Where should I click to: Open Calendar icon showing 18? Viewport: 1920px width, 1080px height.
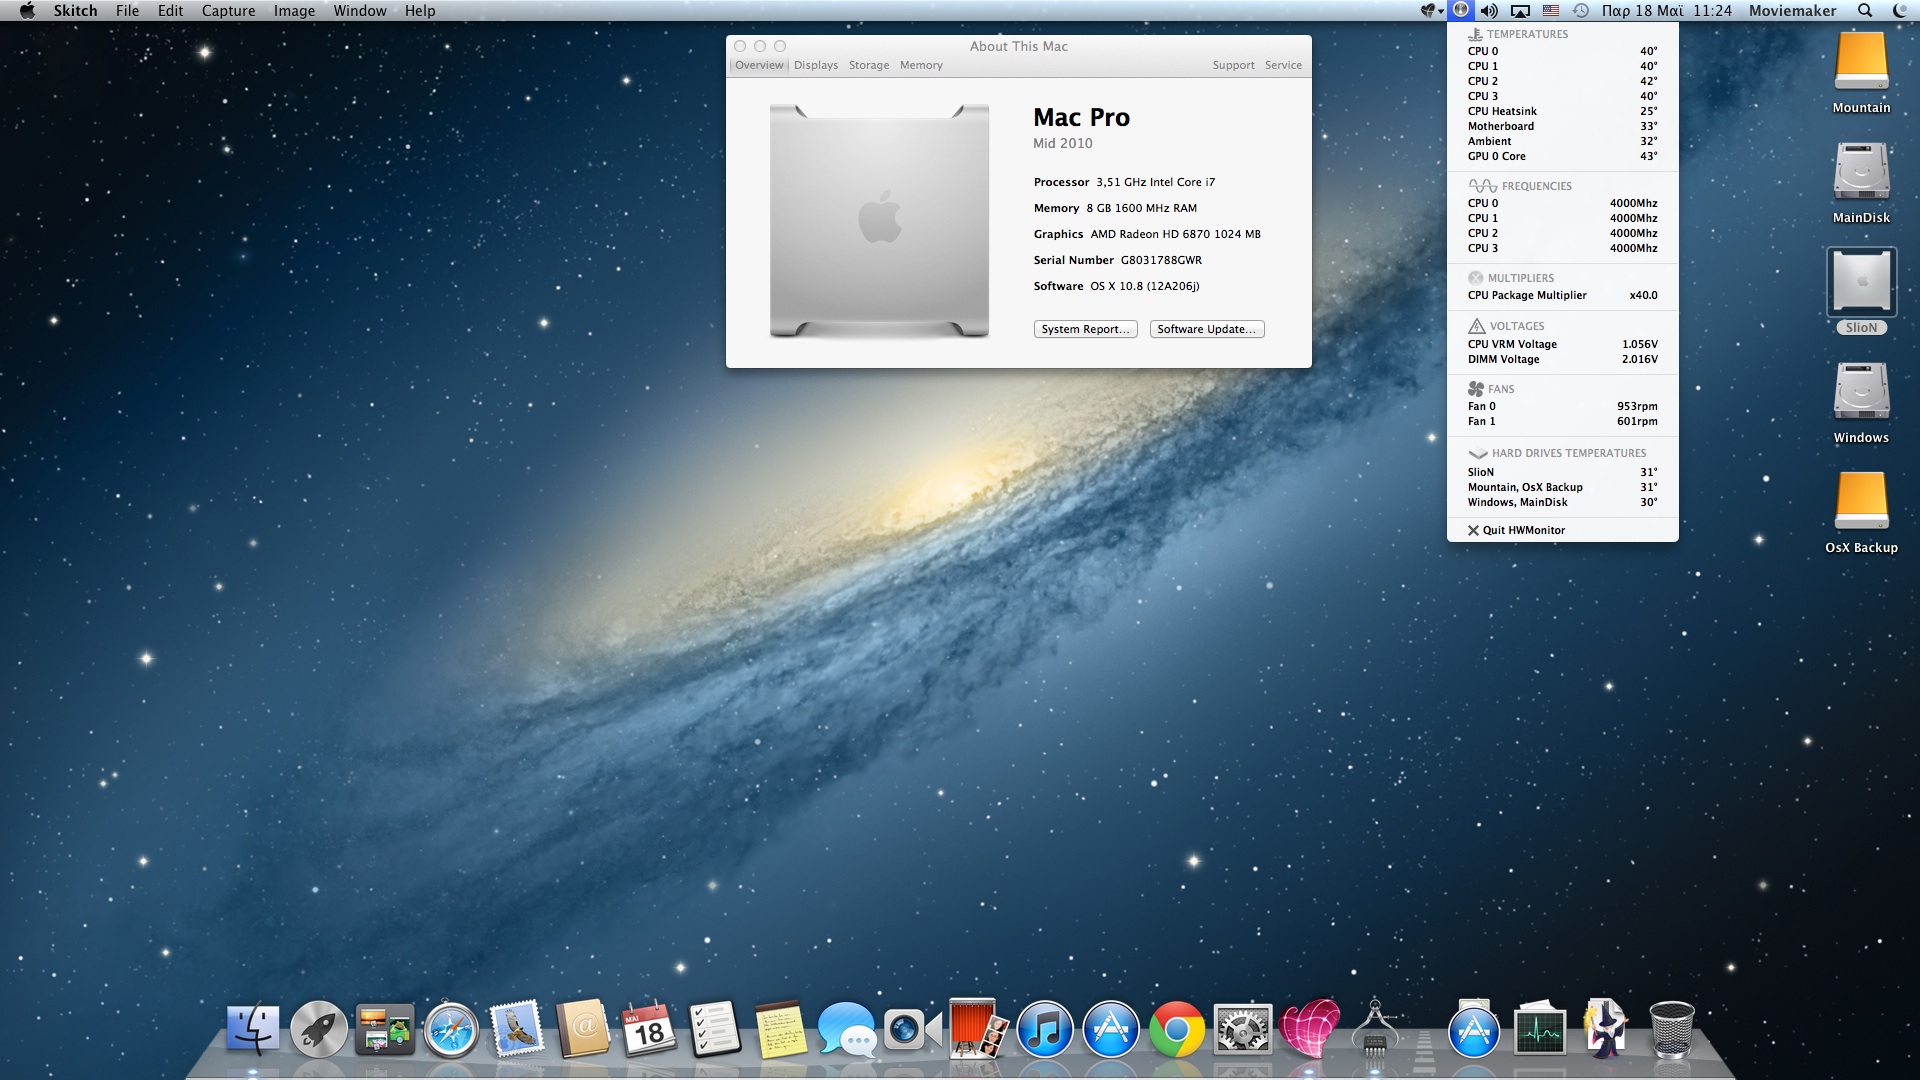[x=649, y=1029]
